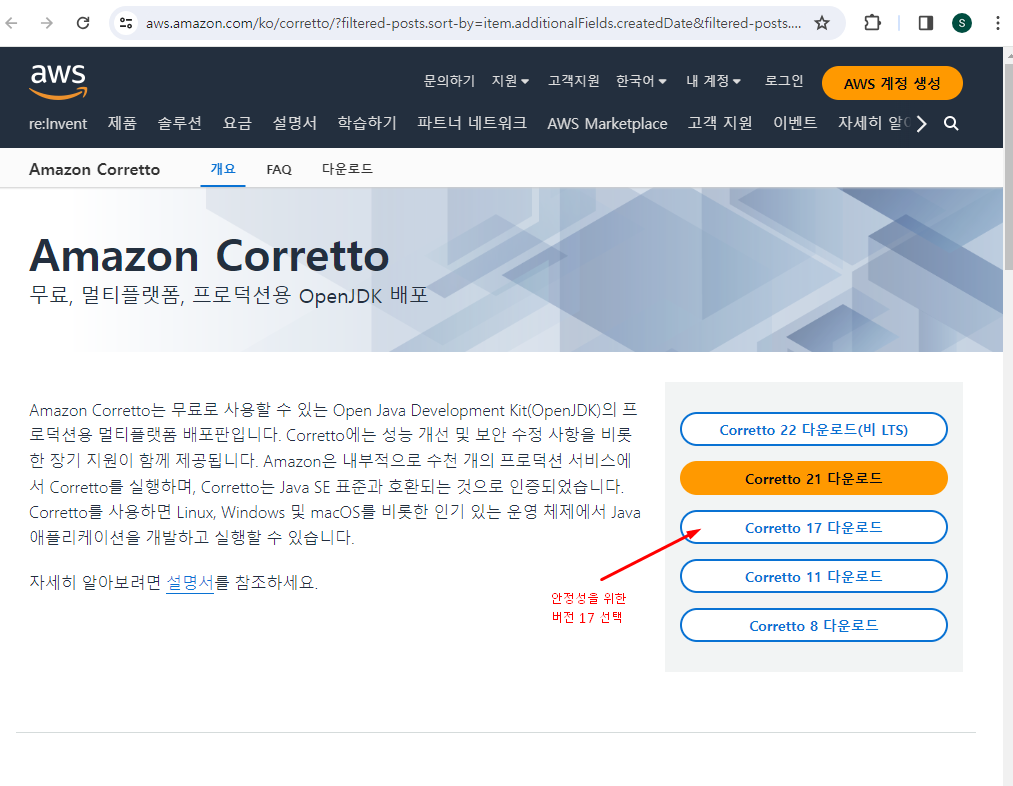
Task: Toggle the browser side panel icon
Action: tap(926, 23)
